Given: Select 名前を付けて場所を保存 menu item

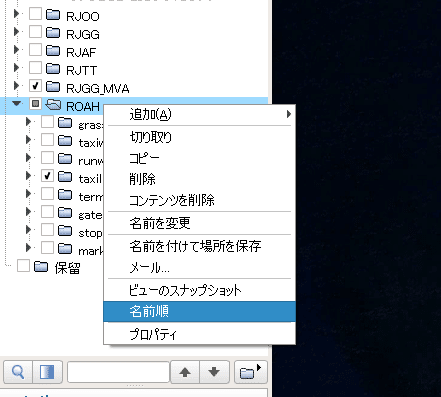Looking at the screenshot, I should point(199,246).
